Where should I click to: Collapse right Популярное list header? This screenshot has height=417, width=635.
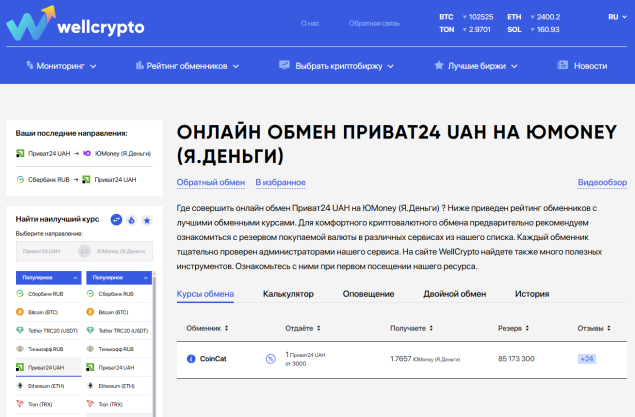click(119, 278)
